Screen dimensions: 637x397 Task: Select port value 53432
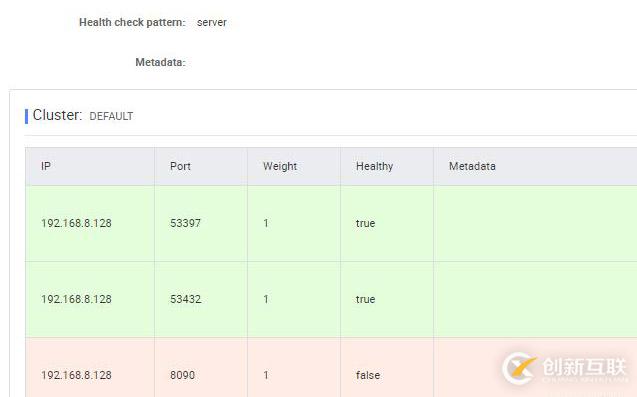pyautogui.click(x=186, y=299)
